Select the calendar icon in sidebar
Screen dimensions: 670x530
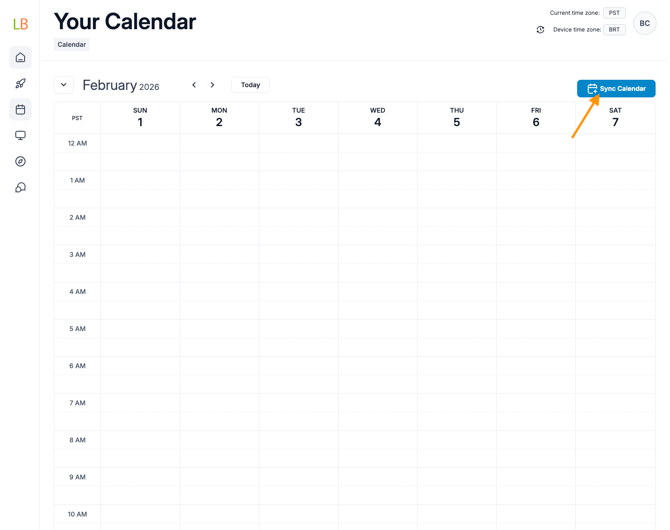point(20,110)
